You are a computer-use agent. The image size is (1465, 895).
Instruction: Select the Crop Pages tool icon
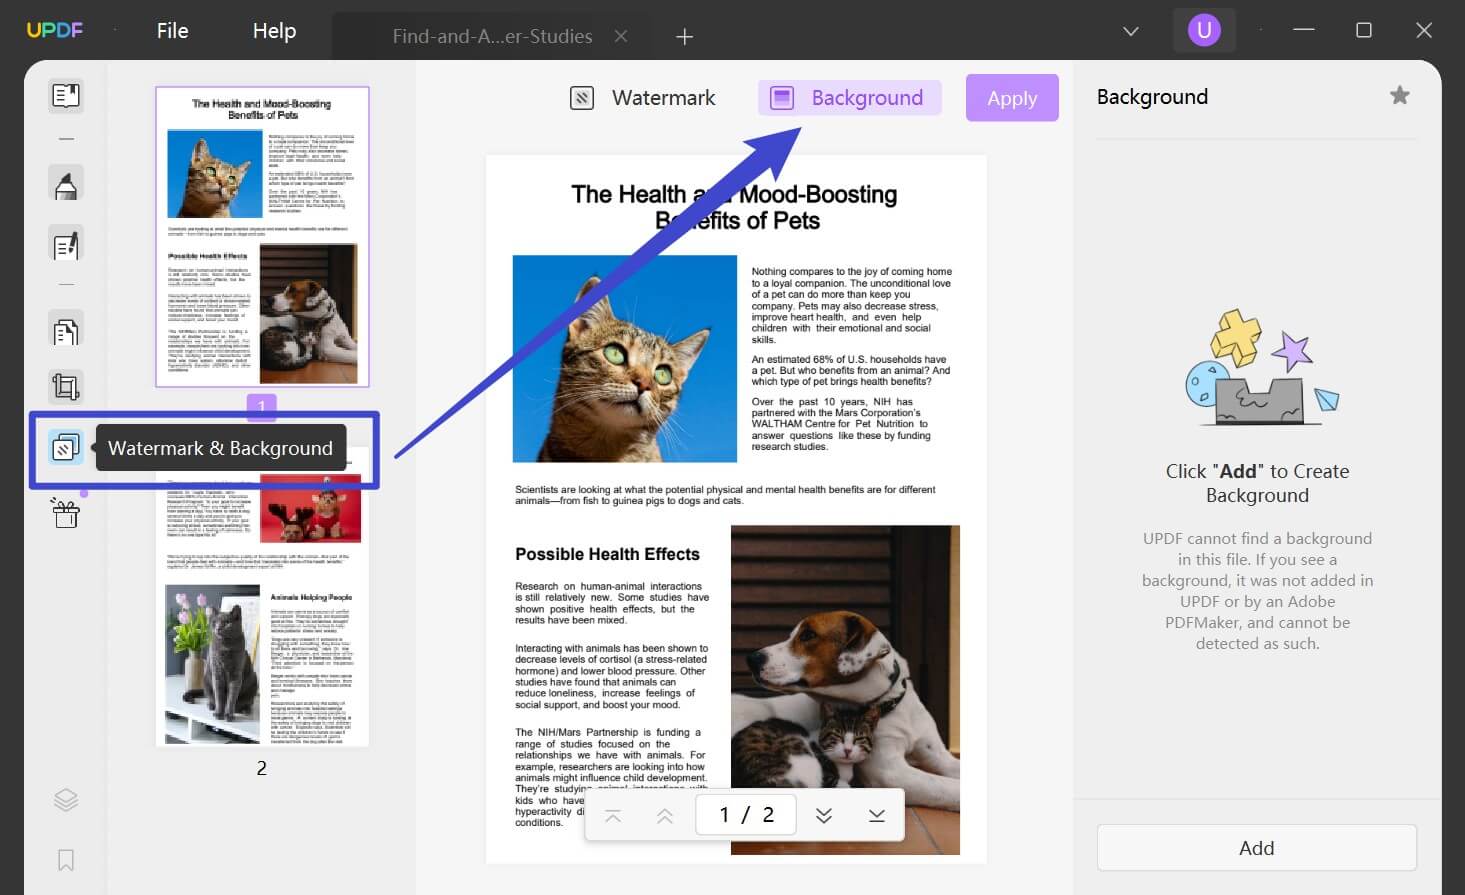(66, 387)
